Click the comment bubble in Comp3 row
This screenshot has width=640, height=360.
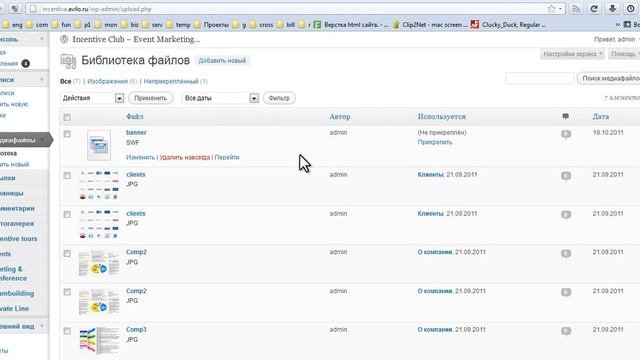click(x=566, y=331)
